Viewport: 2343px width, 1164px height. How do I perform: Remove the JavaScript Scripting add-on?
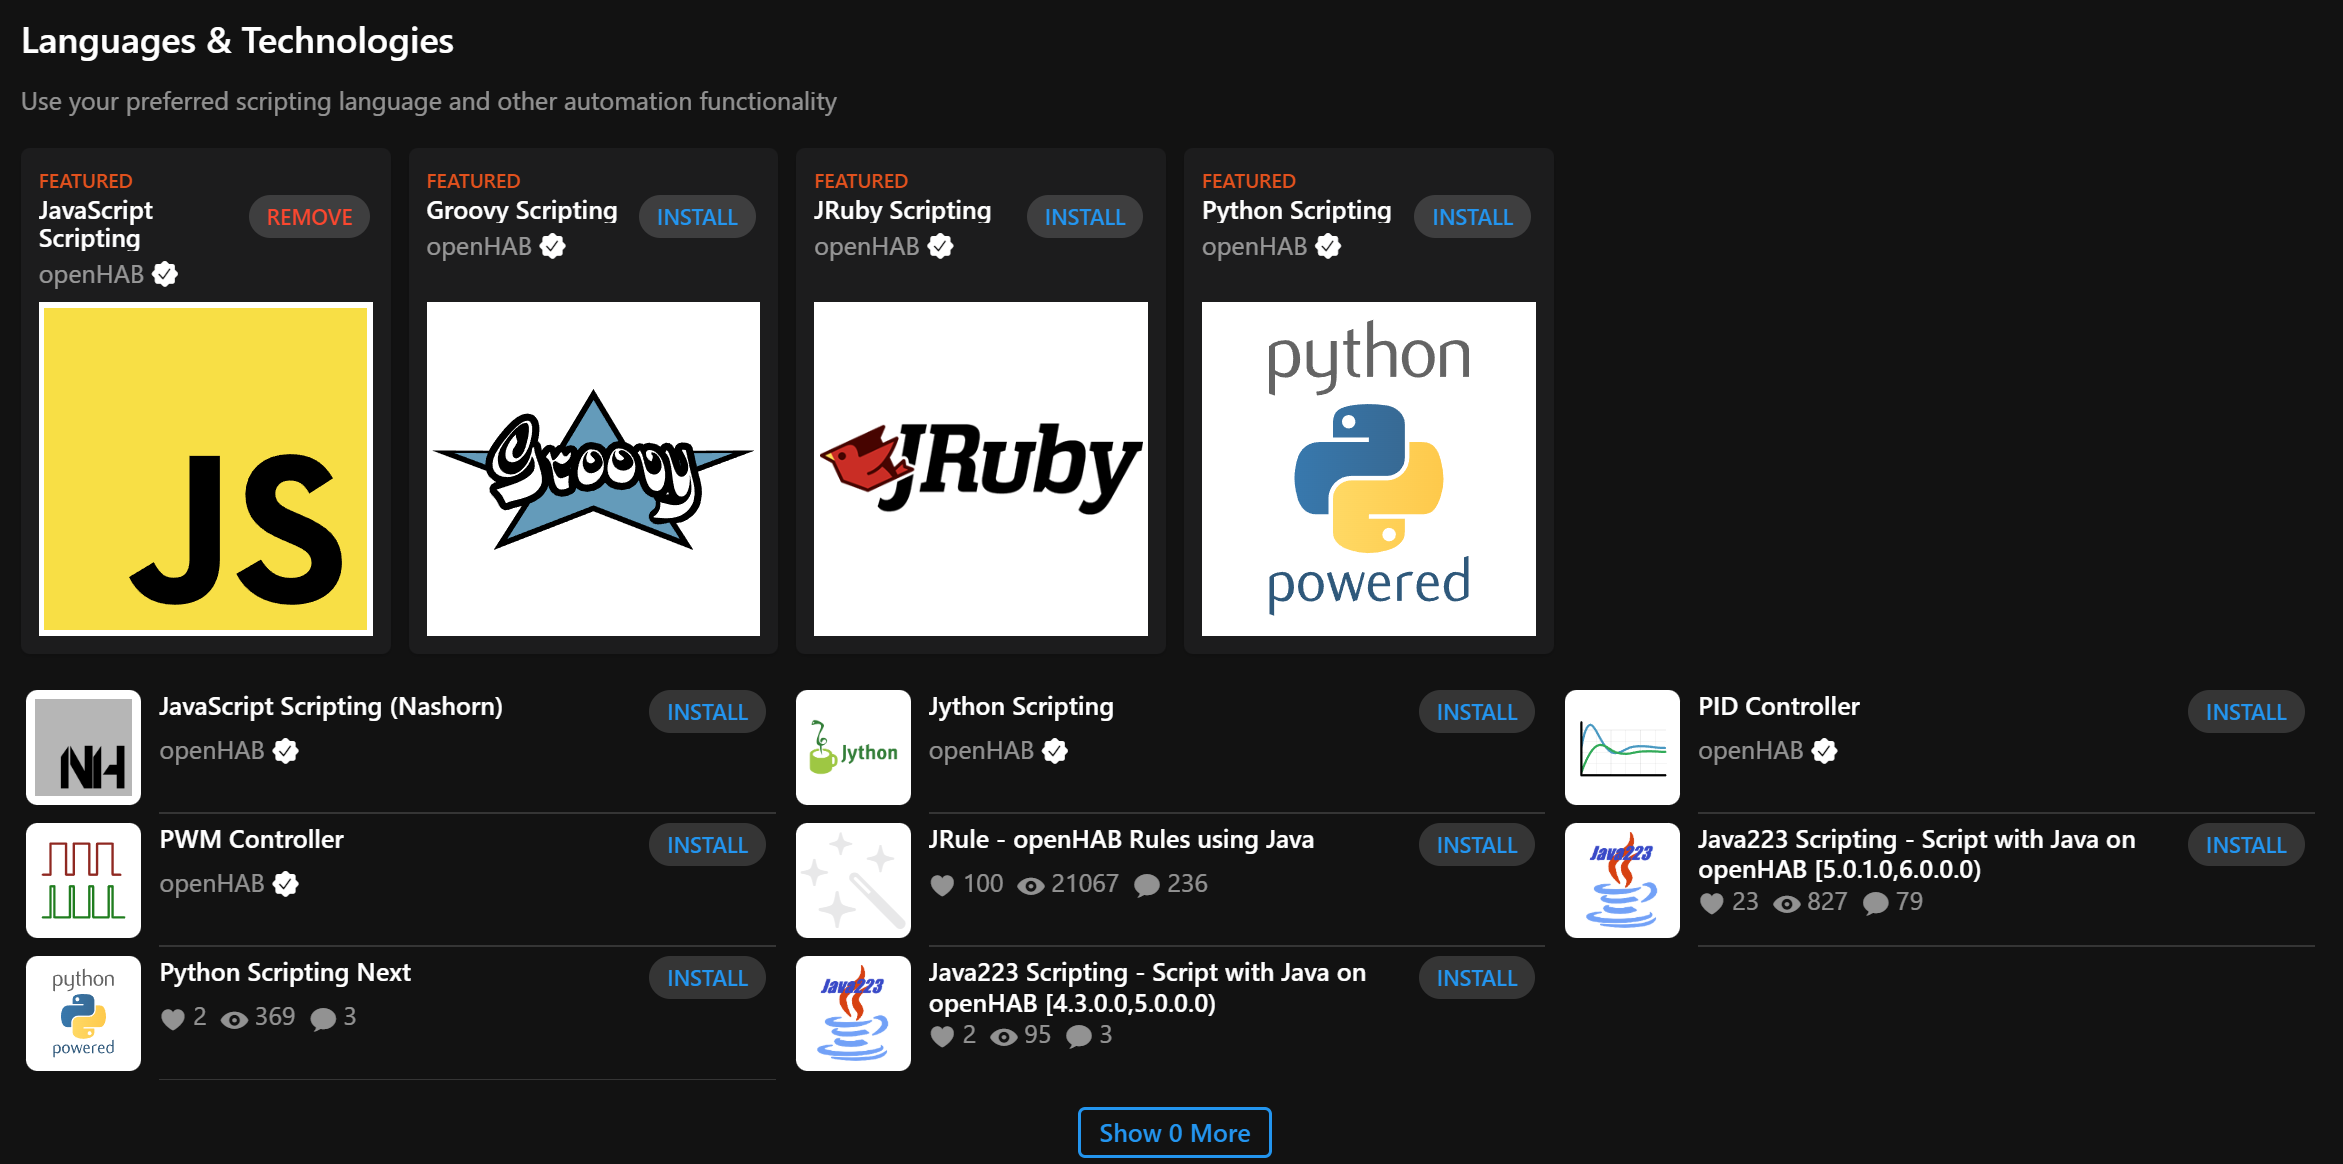coord(309,216)
